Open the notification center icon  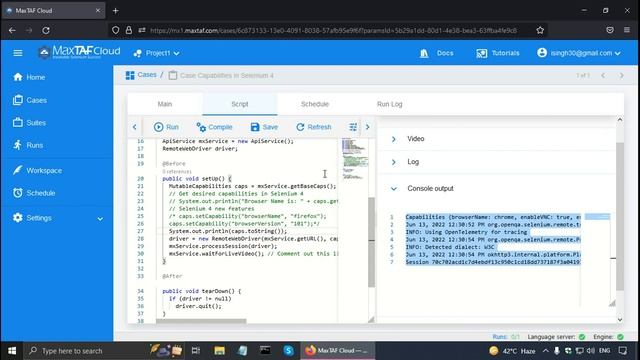pos(622,351)
